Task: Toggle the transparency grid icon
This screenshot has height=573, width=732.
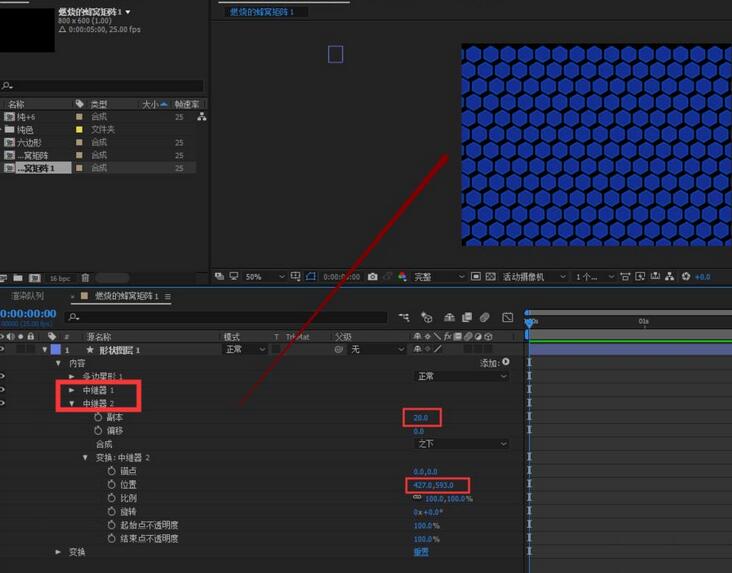Action: pos(491,276)
